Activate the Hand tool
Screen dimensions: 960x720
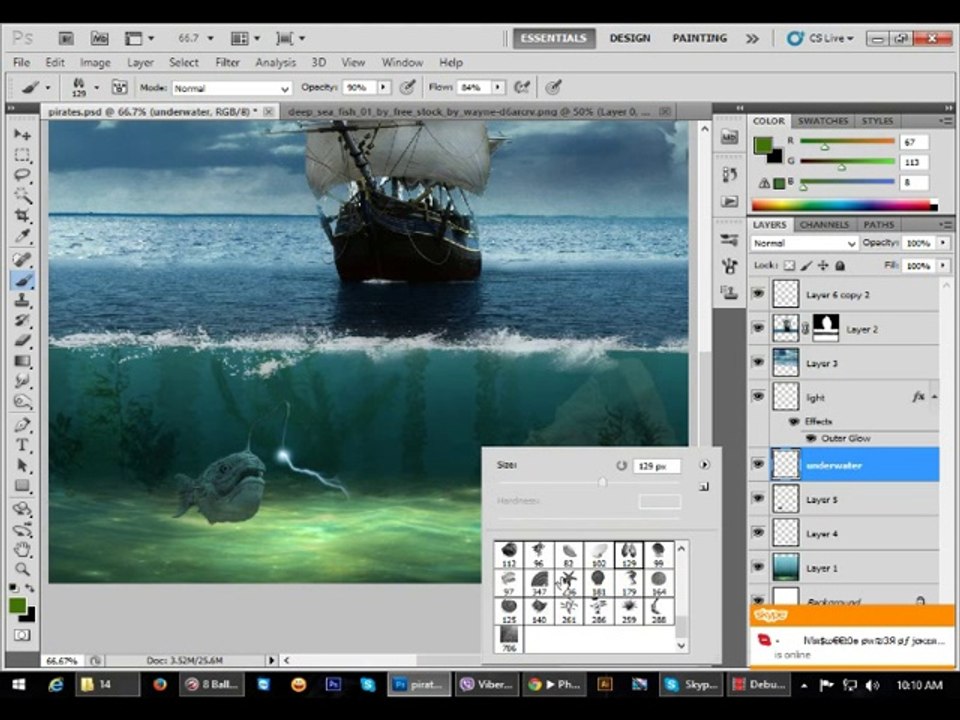[23, 549]
